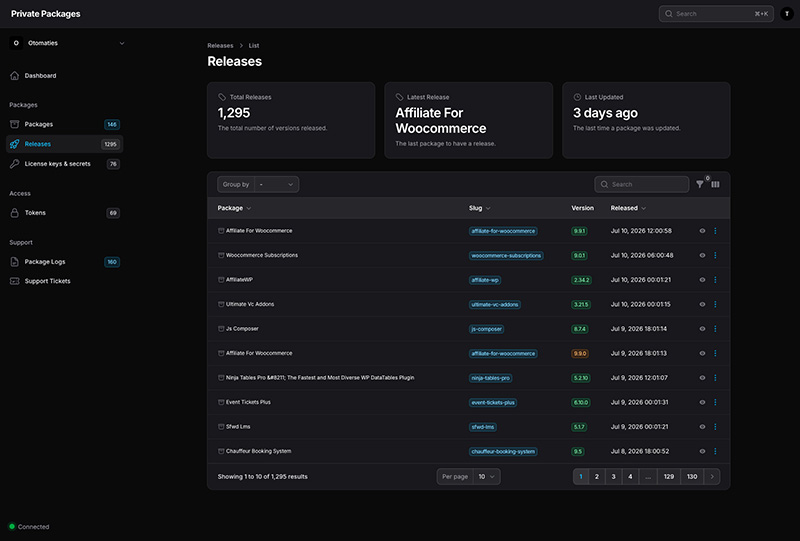This screenshot has width=800, height=541.
Task: View the AffiliateWP release eye icon
Action: point(702,280)
